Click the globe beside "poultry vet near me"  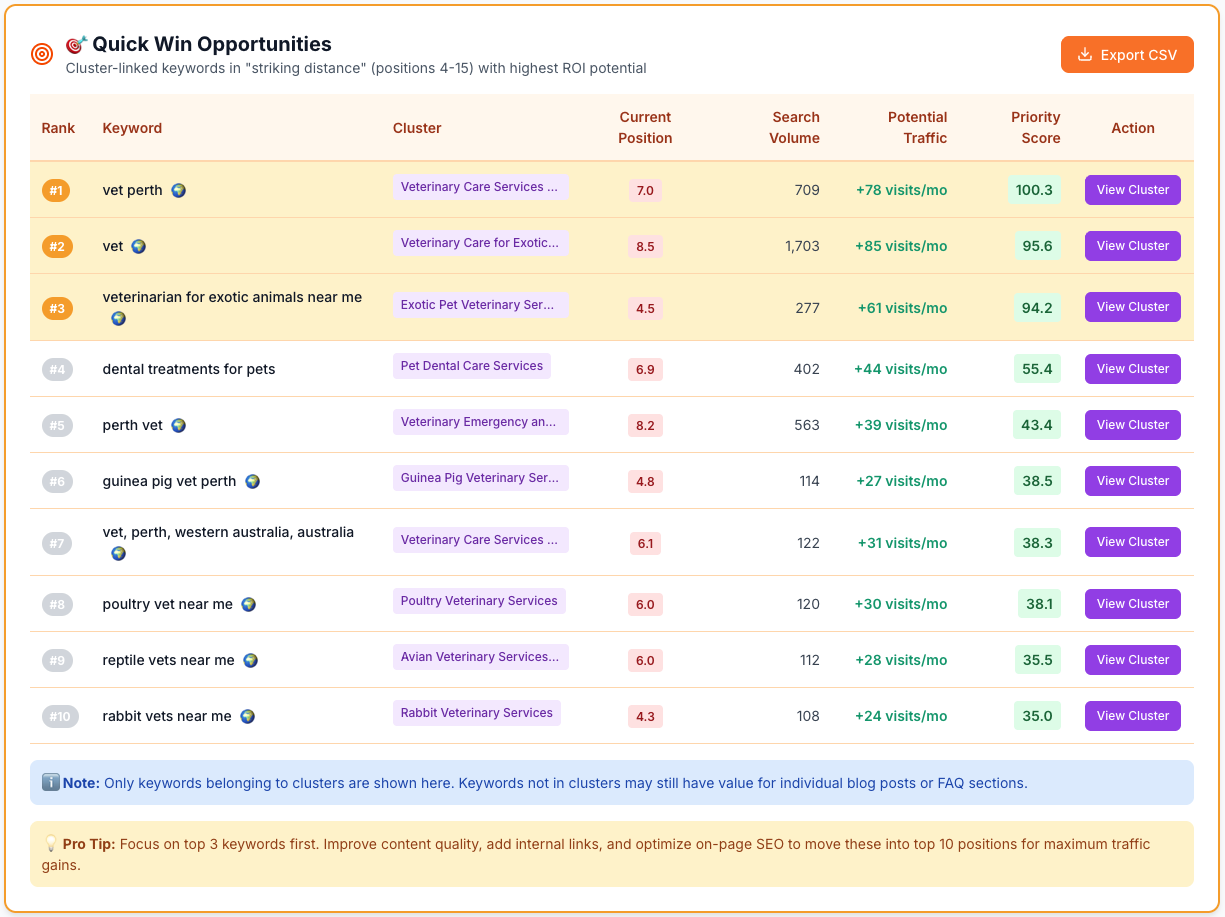click(248, 604)
